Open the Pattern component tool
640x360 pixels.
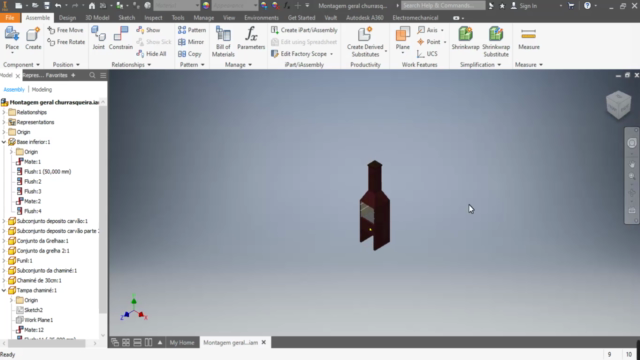pyautogui.click(x=192, y=30)
